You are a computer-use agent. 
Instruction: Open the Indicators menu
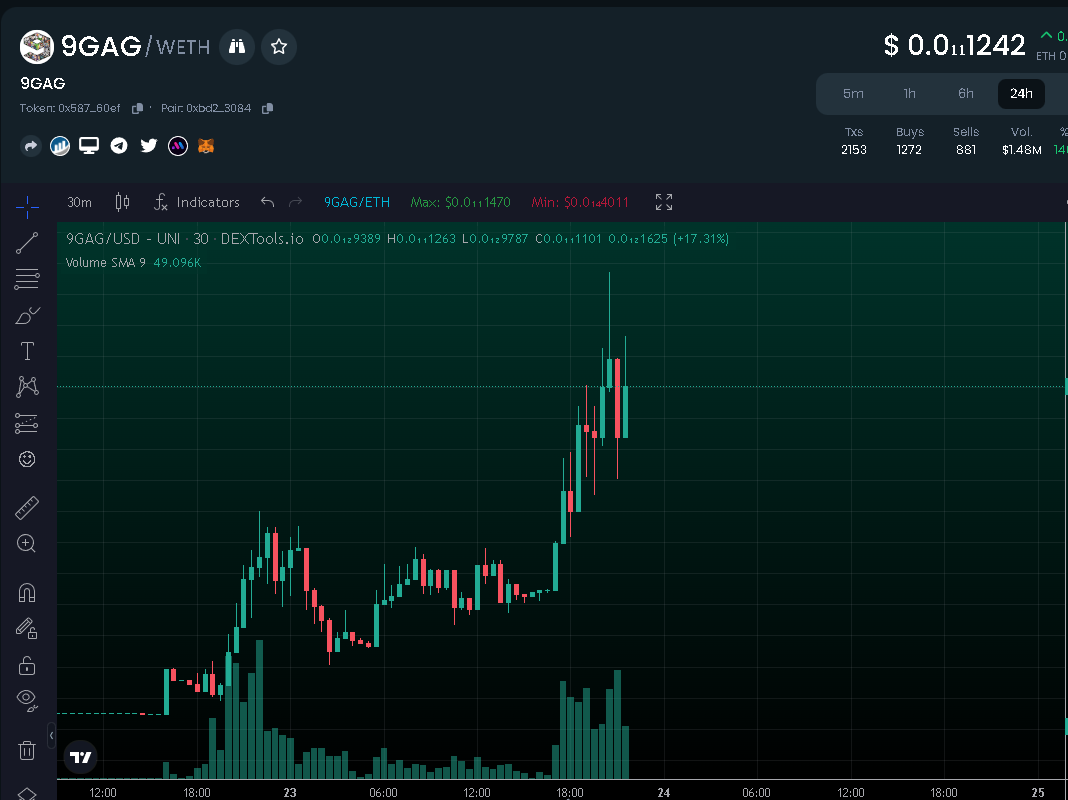(x=197, y=202)
